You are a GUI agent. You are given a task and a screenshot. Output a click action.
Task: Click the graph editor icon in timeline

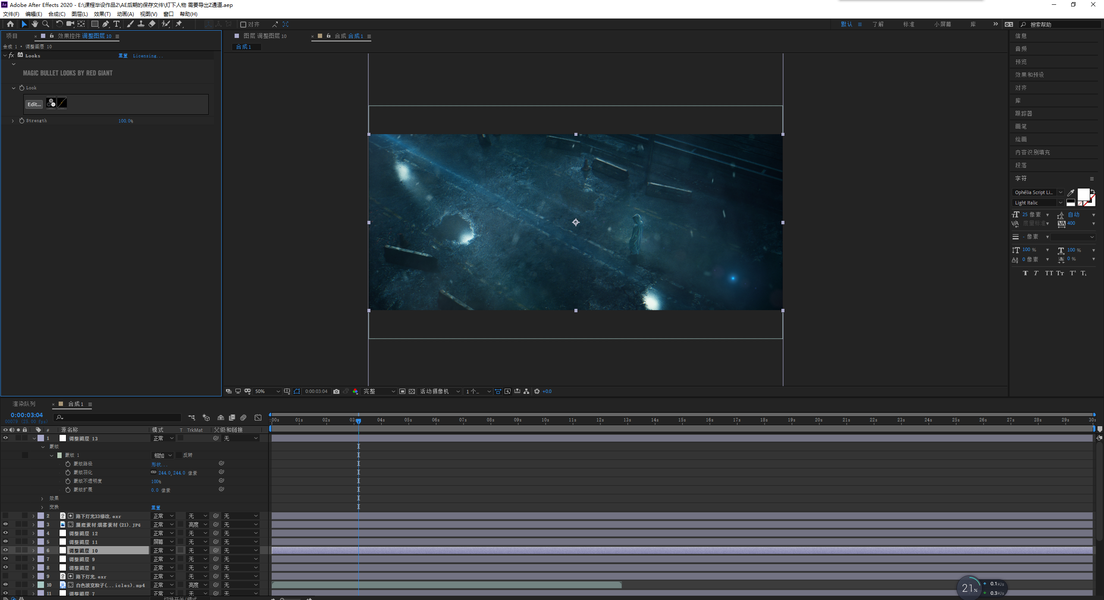click(258, 418)
